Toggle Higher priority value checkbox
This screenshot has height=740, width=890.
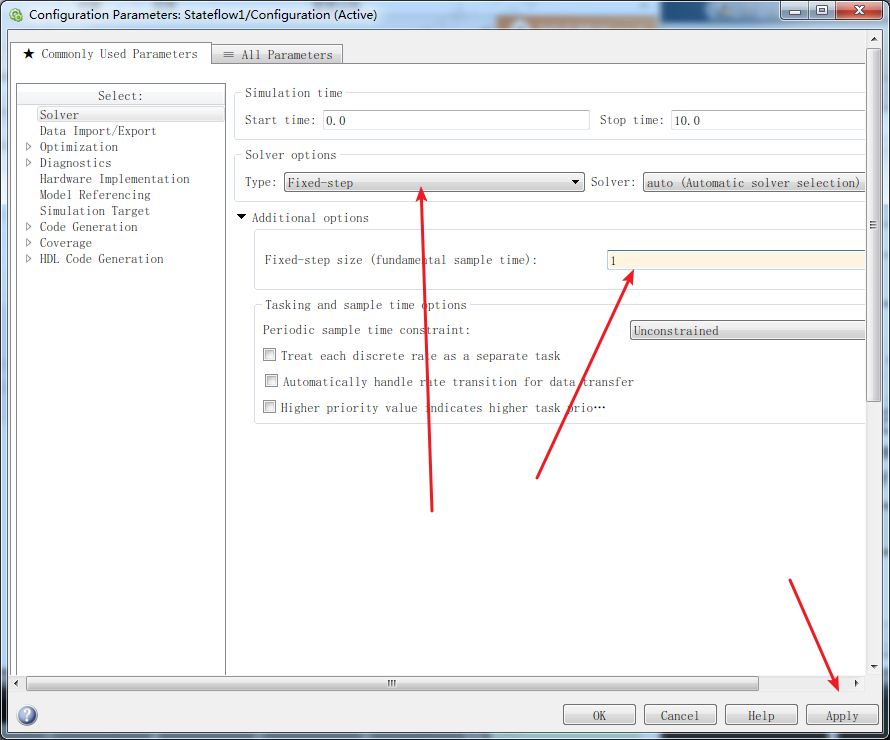tap(270, 407)
